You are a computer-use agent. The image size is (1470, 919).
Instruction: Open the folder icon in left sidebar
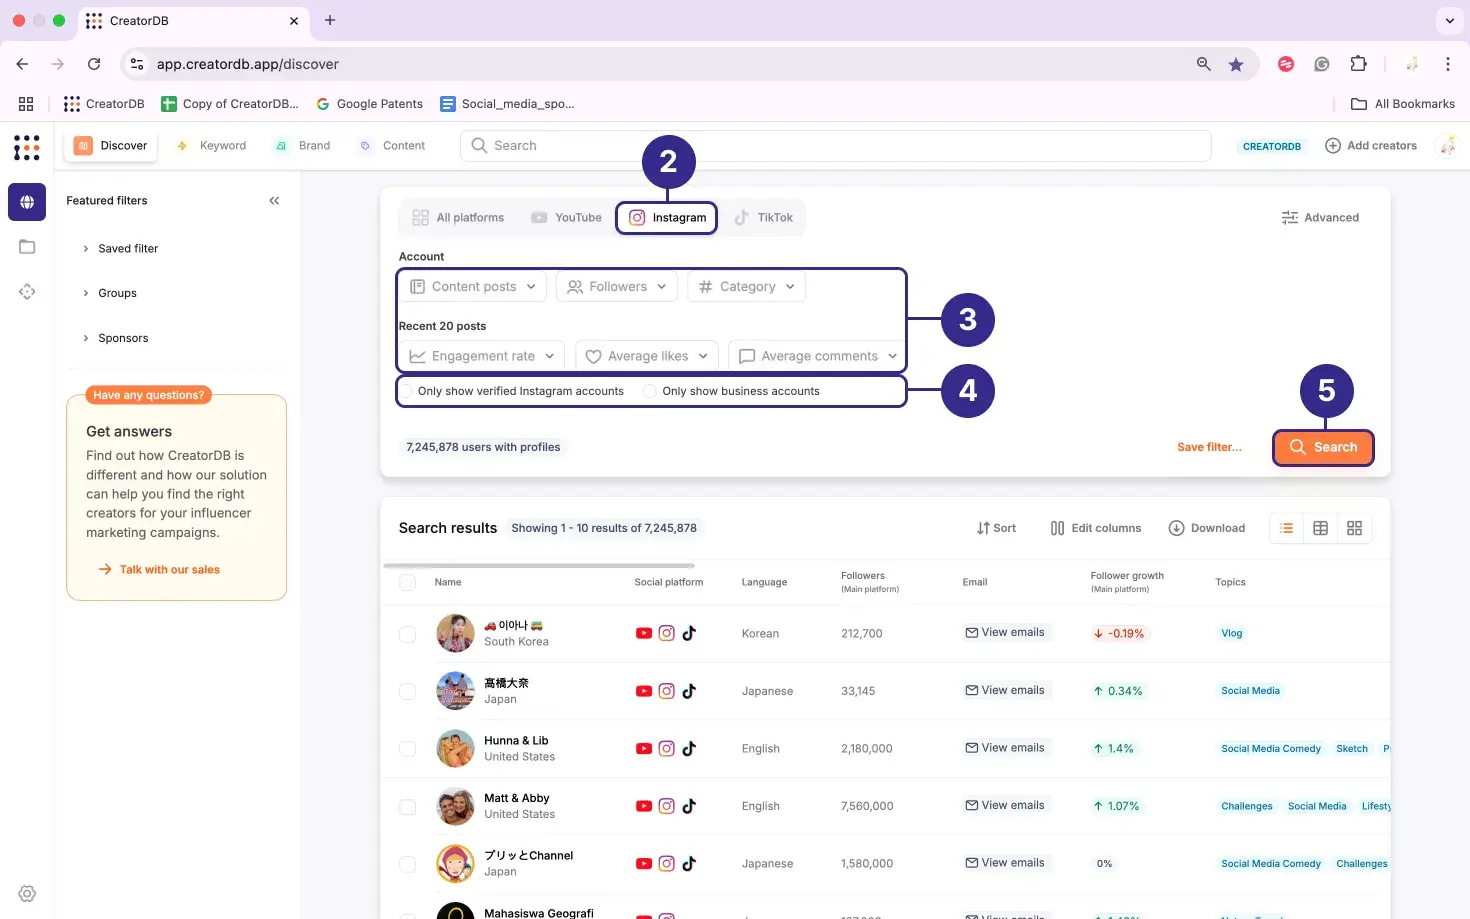tap(27, 247)
